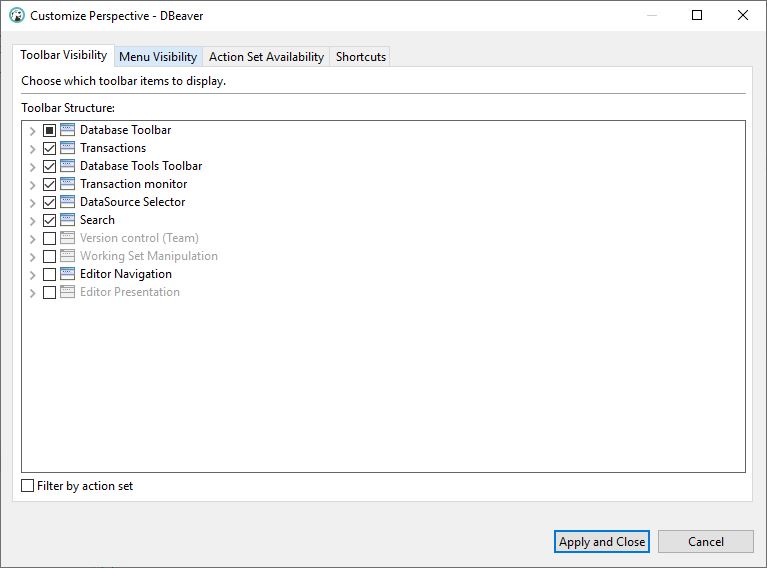
Task: Click Apply and Close
Action: (x=602, y=542)
